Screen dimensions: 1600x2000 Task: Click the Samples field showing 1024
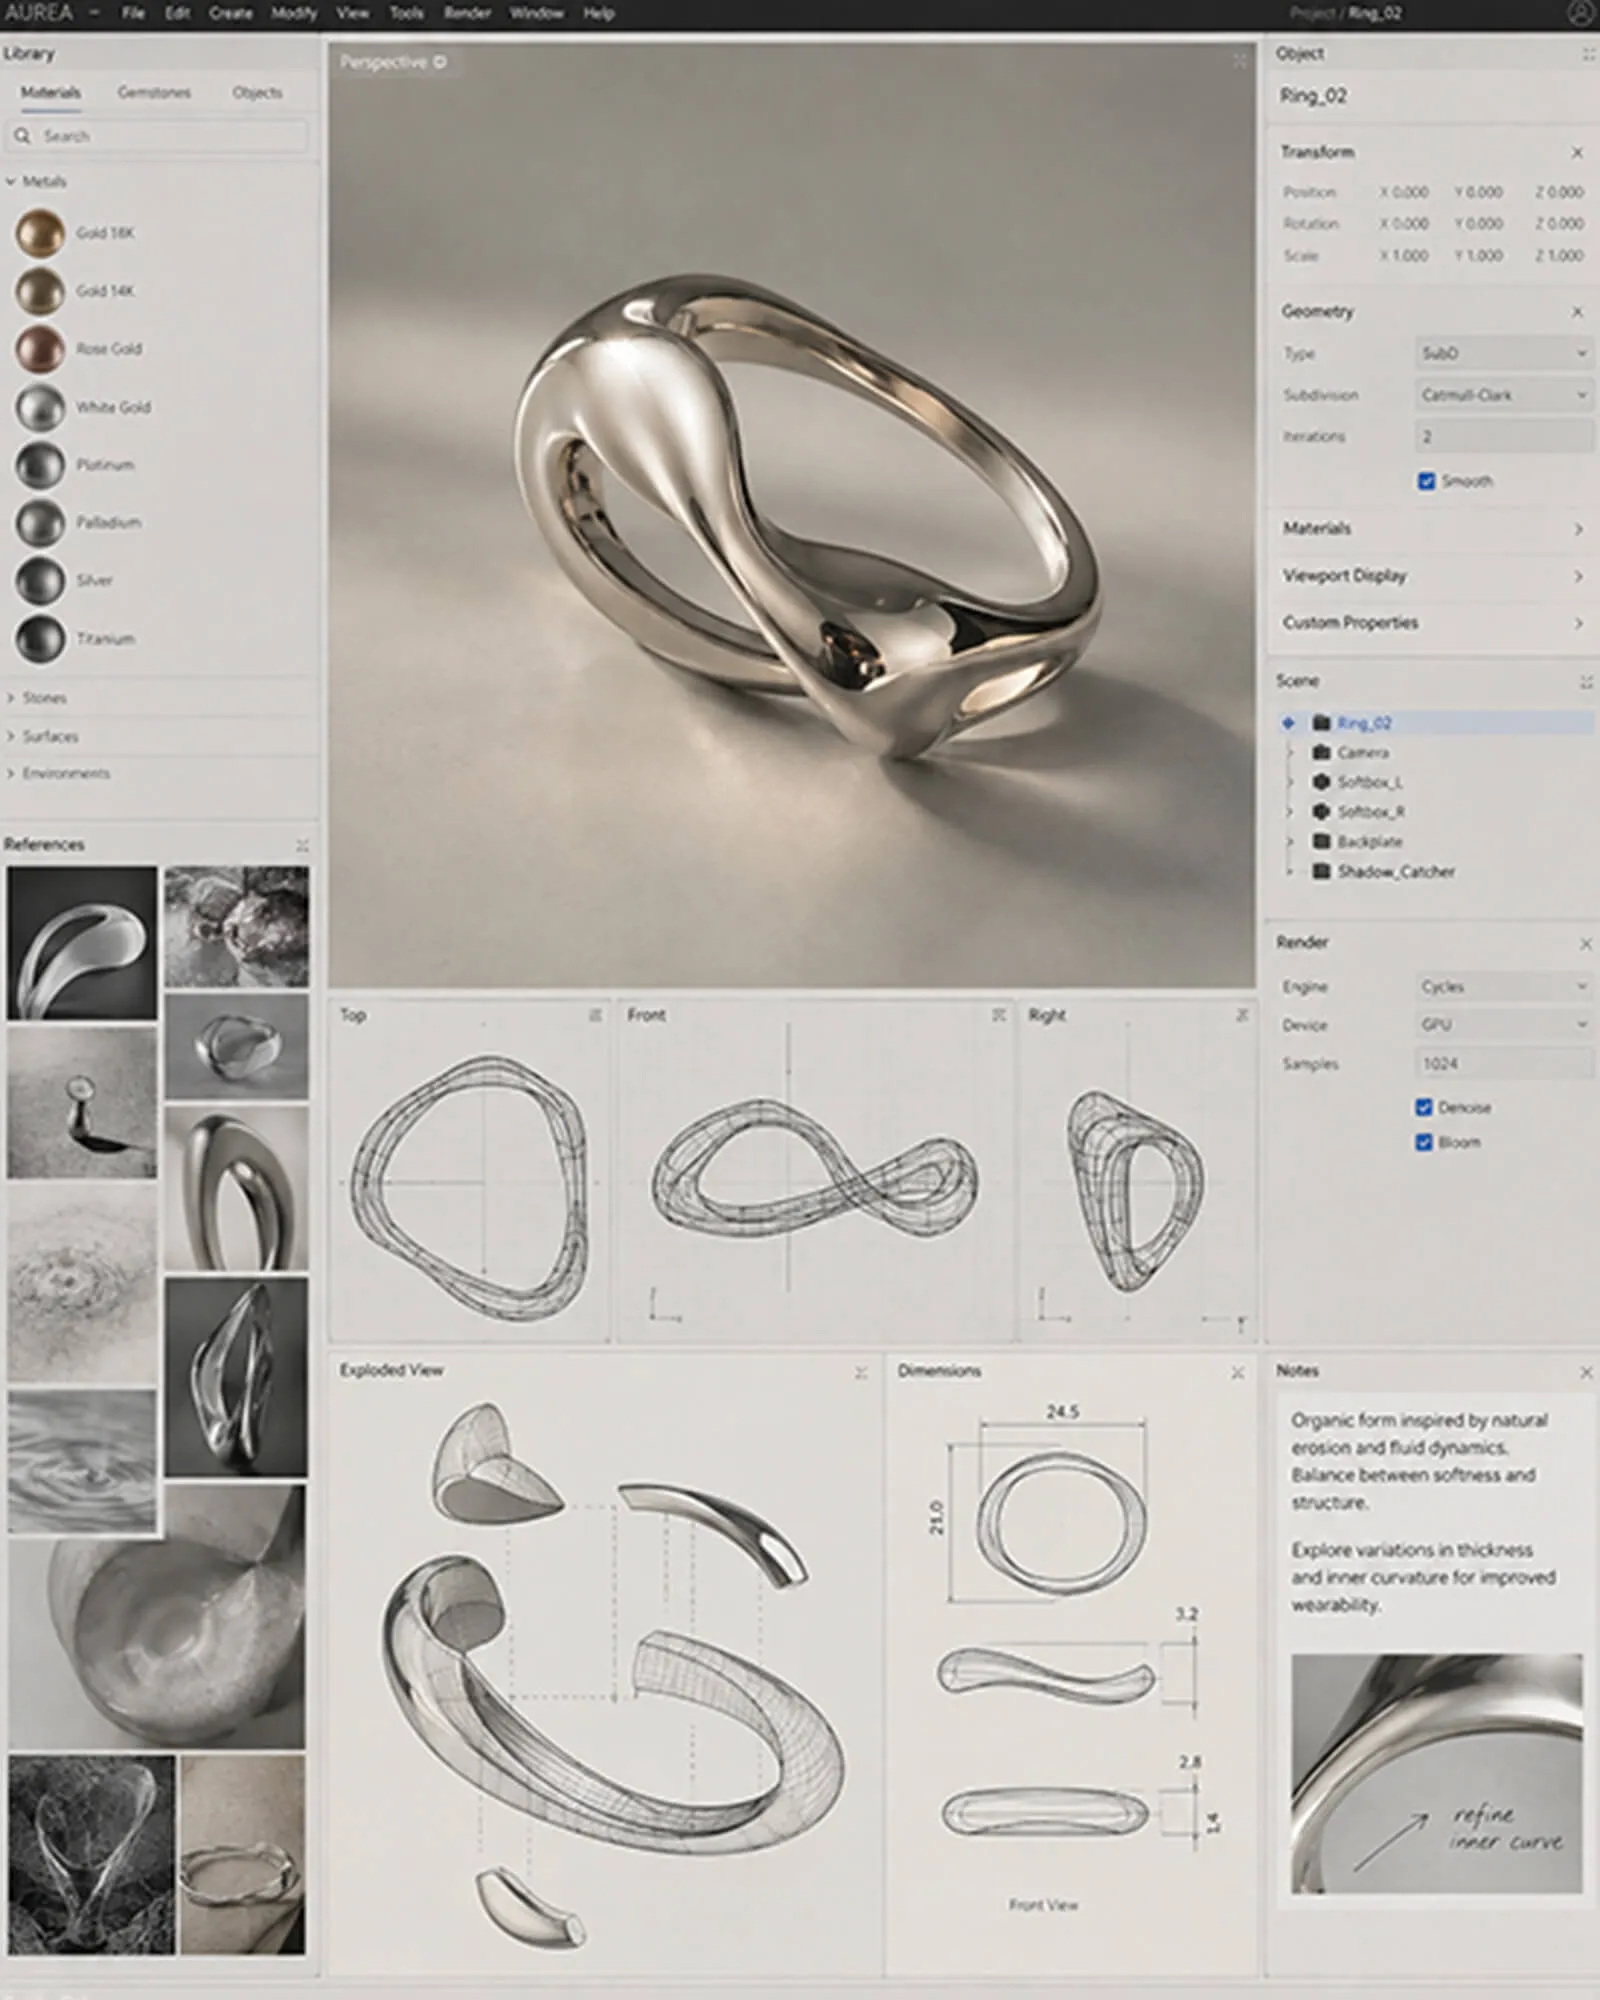1504,1064
